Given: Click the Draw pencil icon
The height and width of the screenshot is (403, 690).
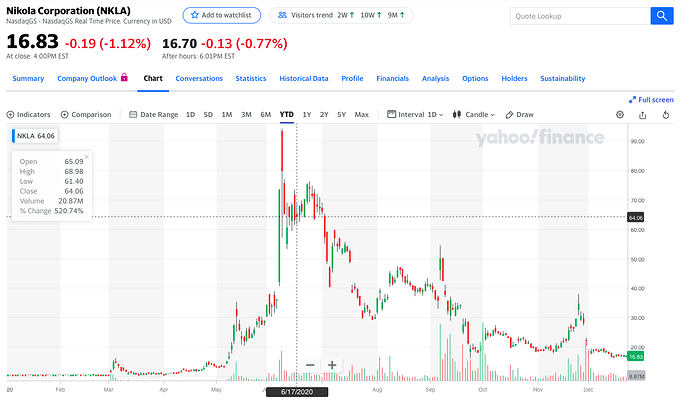Looking at the screenshot, I should (509, 114).
